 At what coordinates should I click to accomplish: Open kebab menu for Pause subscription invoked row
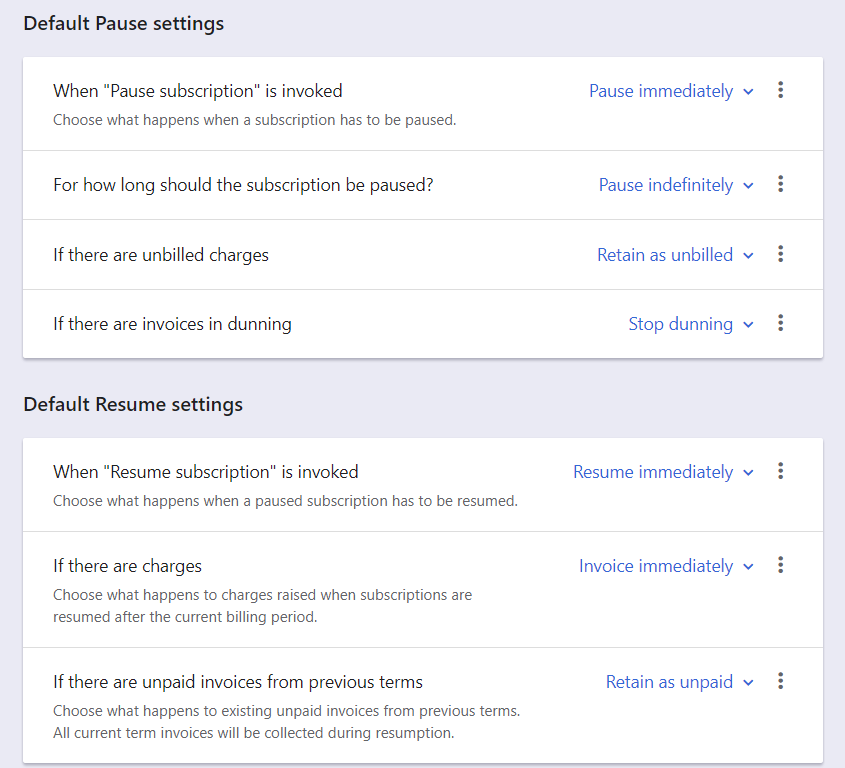click(781, 91)
